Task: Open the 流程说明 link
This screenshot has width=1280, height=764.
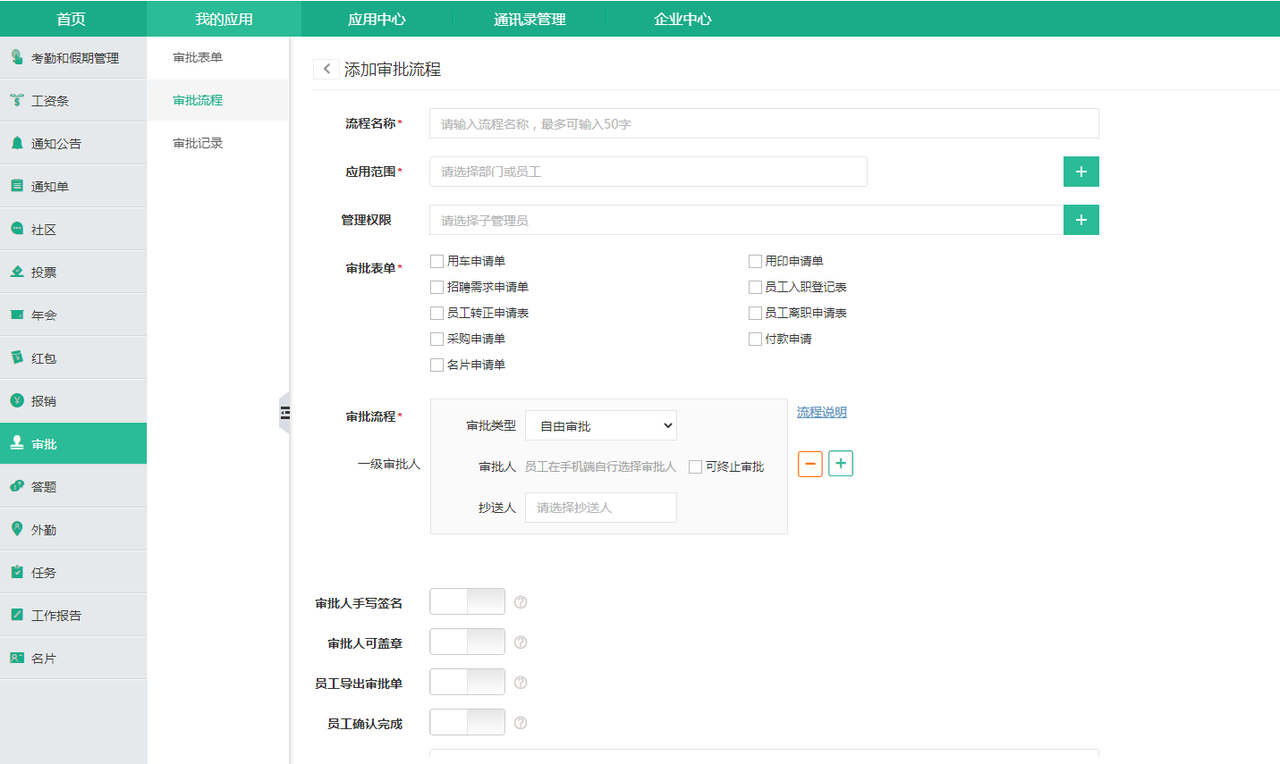Action: click(x=822, y=412)
